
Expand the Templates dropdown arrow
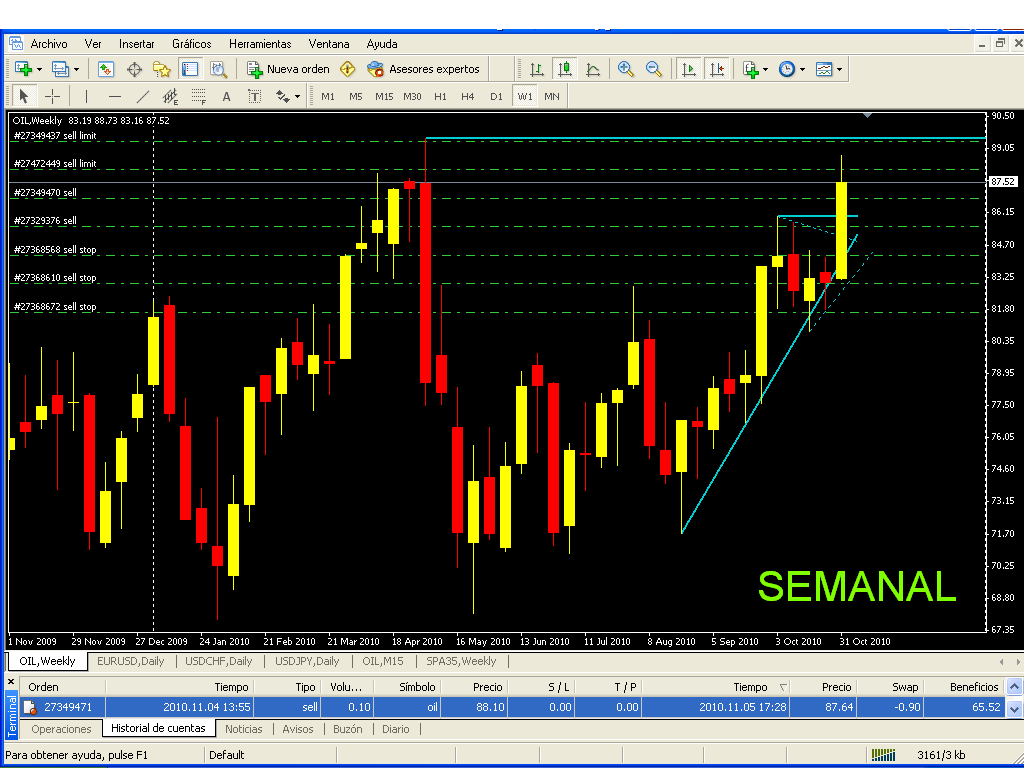click(839, 69)
